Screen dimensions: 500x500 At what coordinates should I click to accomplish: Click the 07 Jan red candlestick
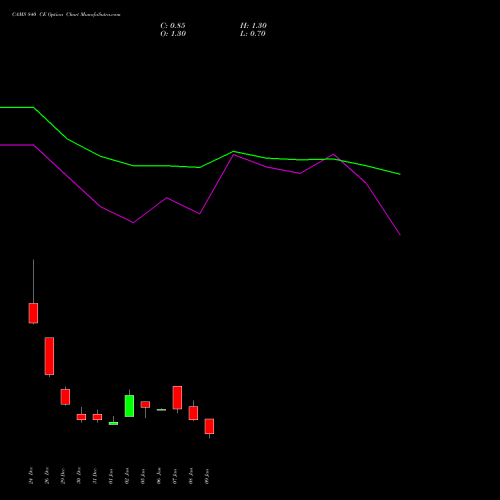[x=177, y=397]
